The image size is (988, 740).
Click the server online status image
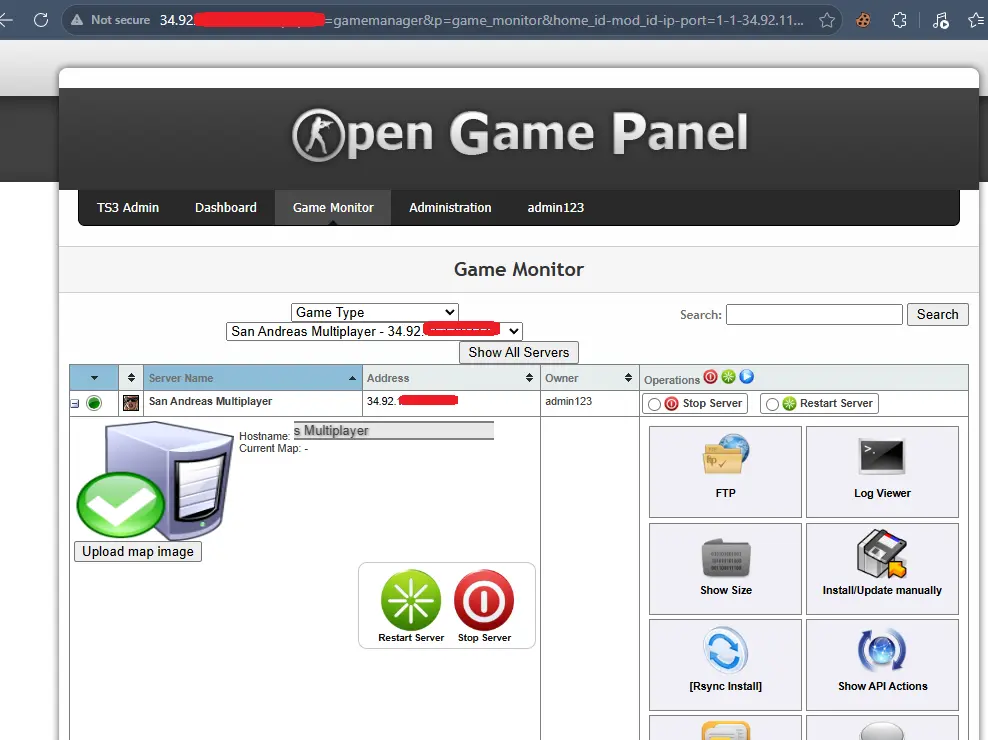pos(155,480)
